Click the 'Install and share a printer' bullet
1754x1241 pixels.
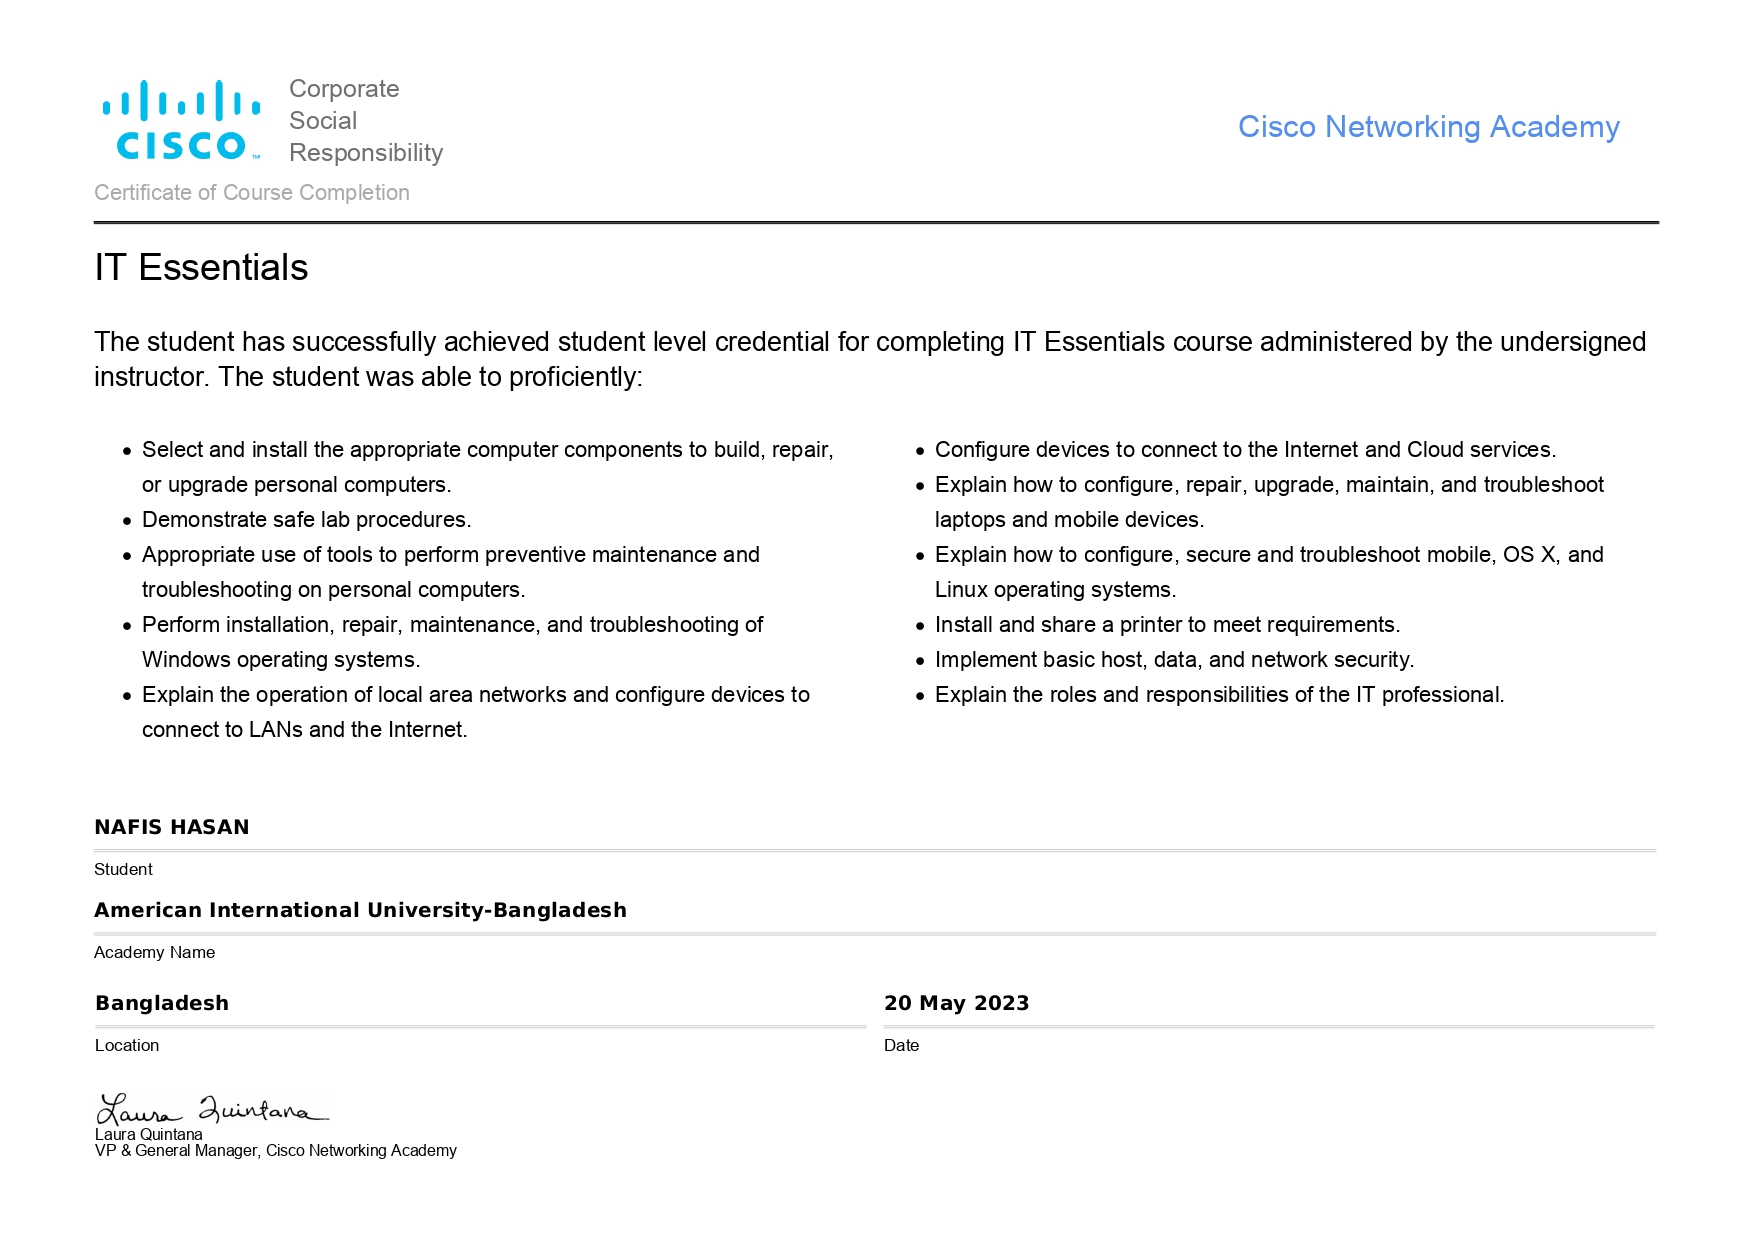click(x=1167, y=625)
